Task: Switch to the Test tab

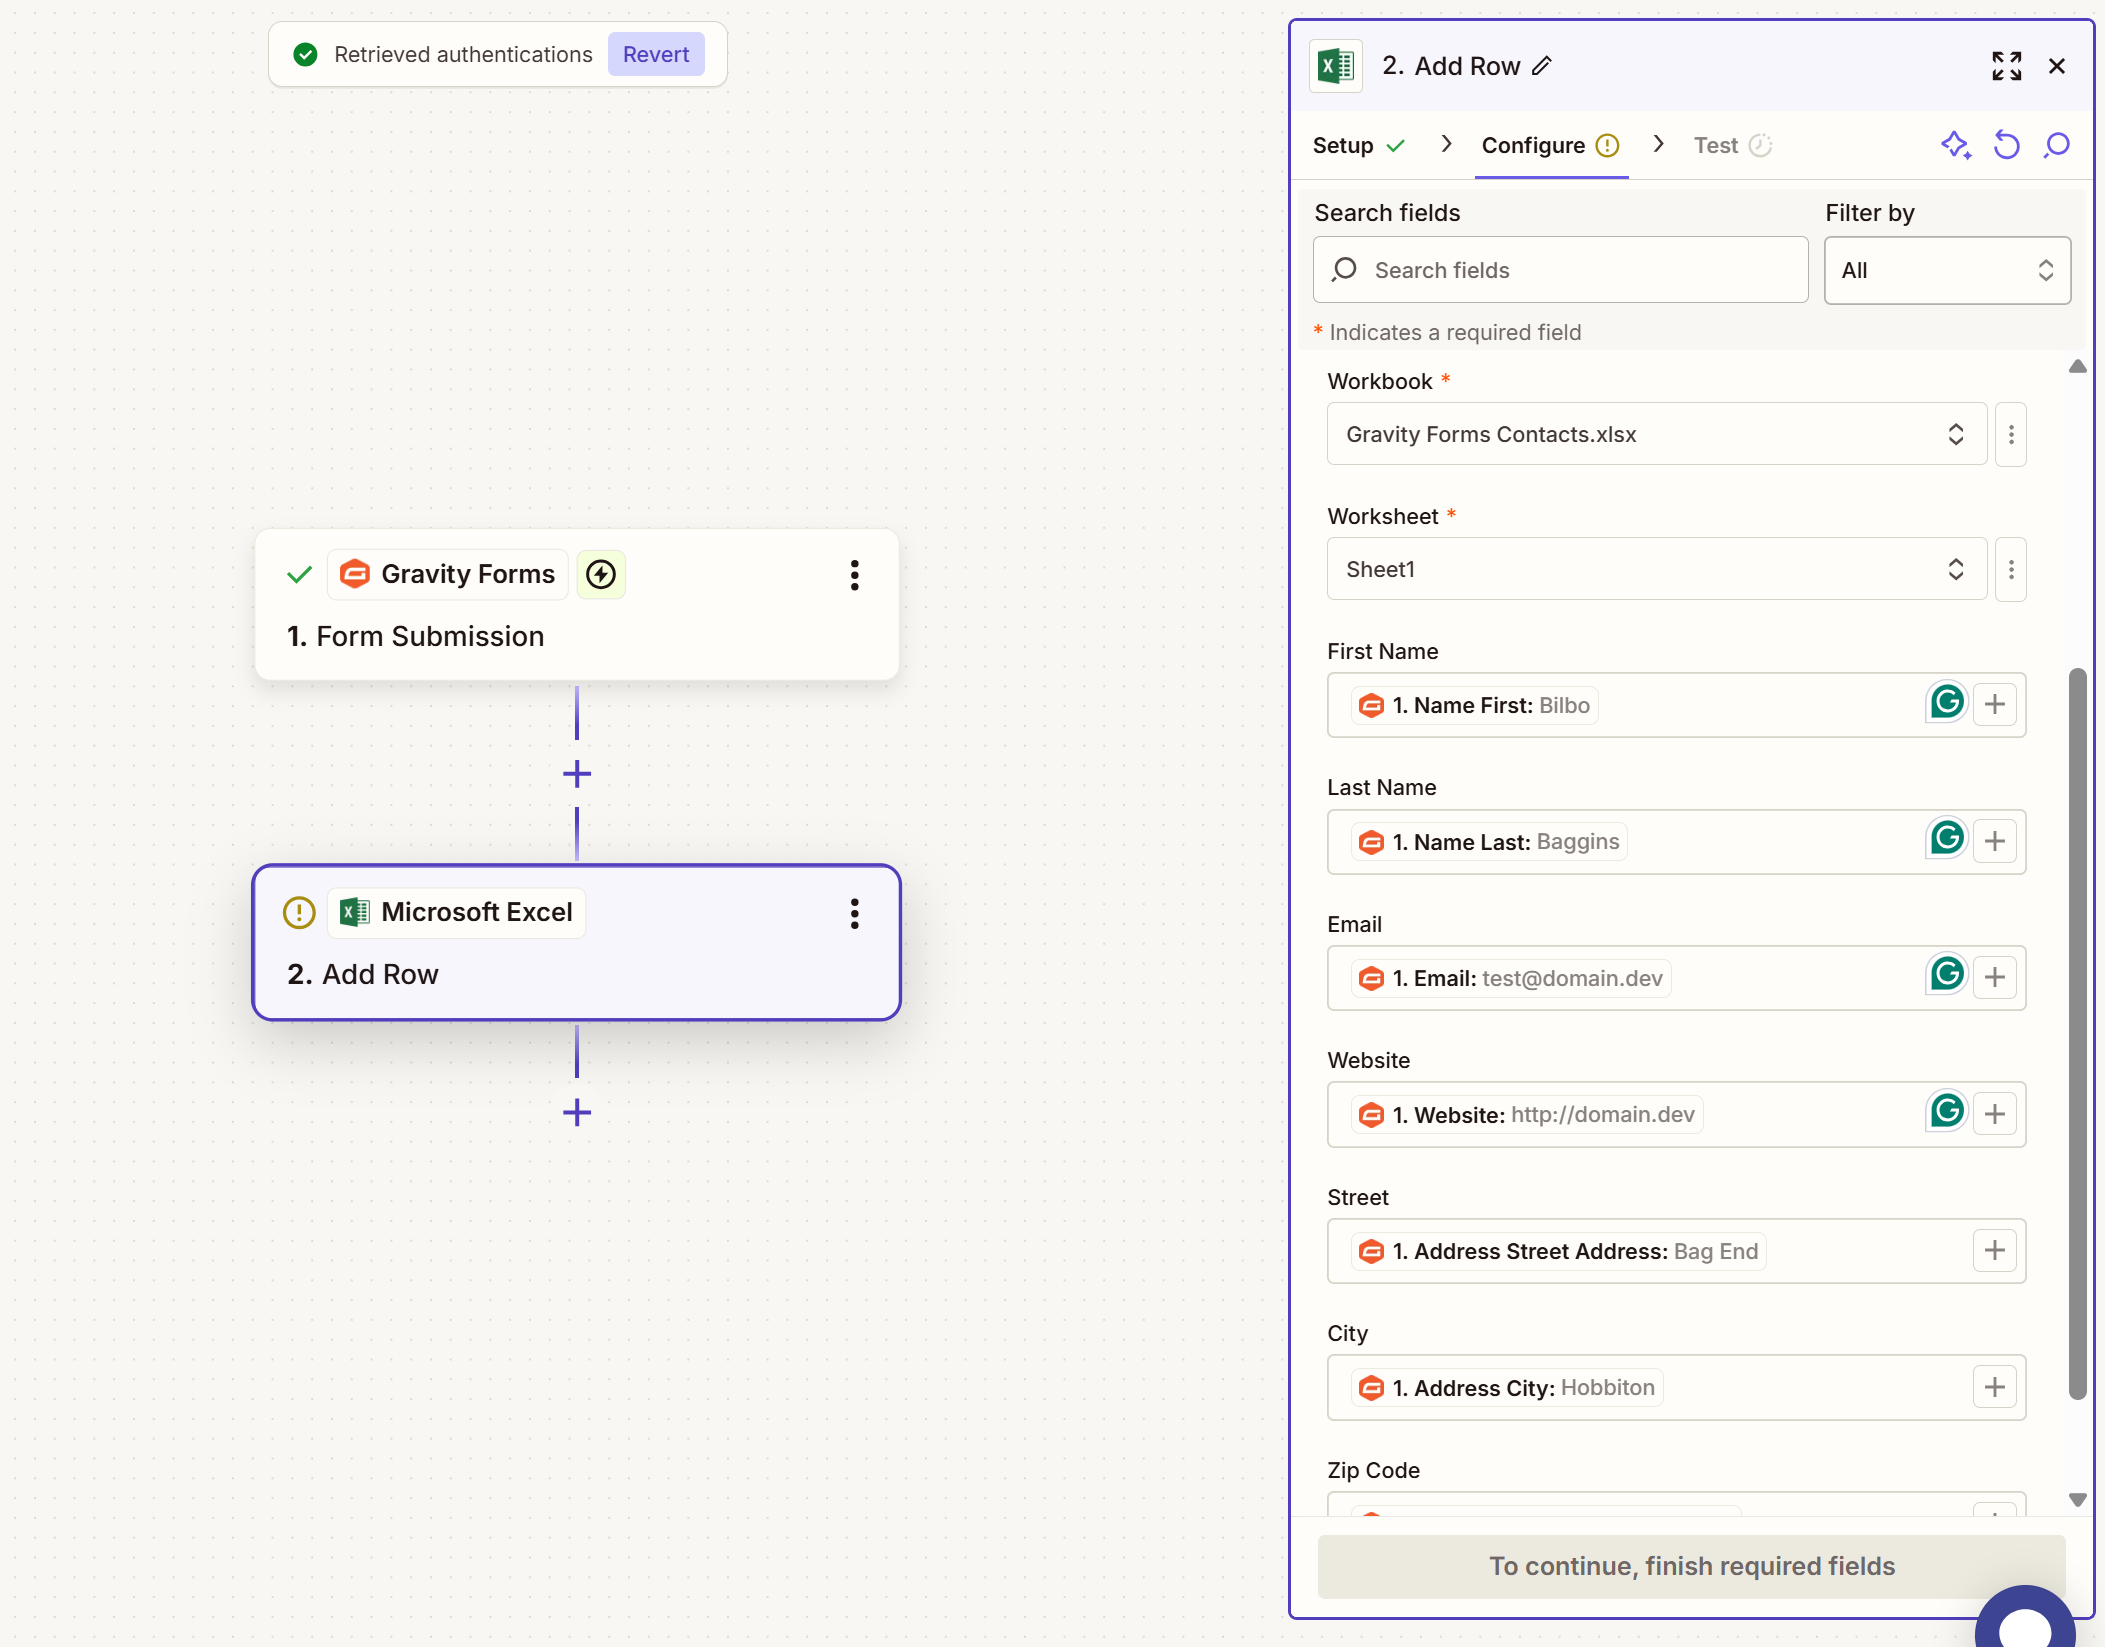Action: (x=1716, y=145)
